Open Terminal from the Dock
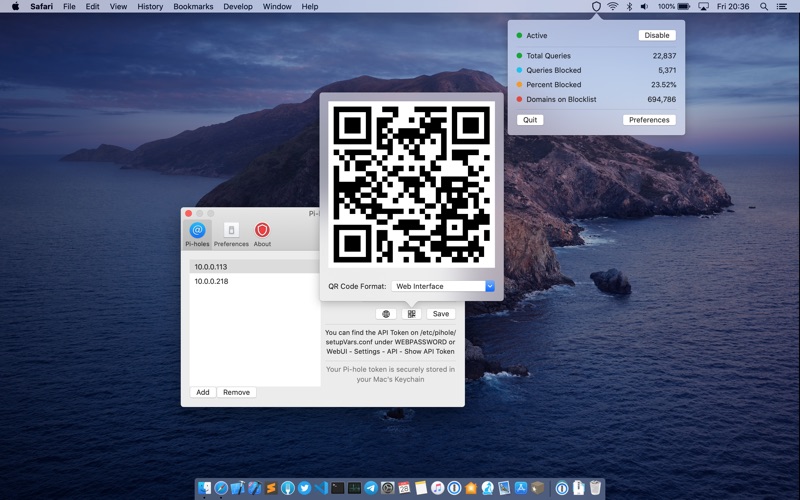 [x=338, y=488]
